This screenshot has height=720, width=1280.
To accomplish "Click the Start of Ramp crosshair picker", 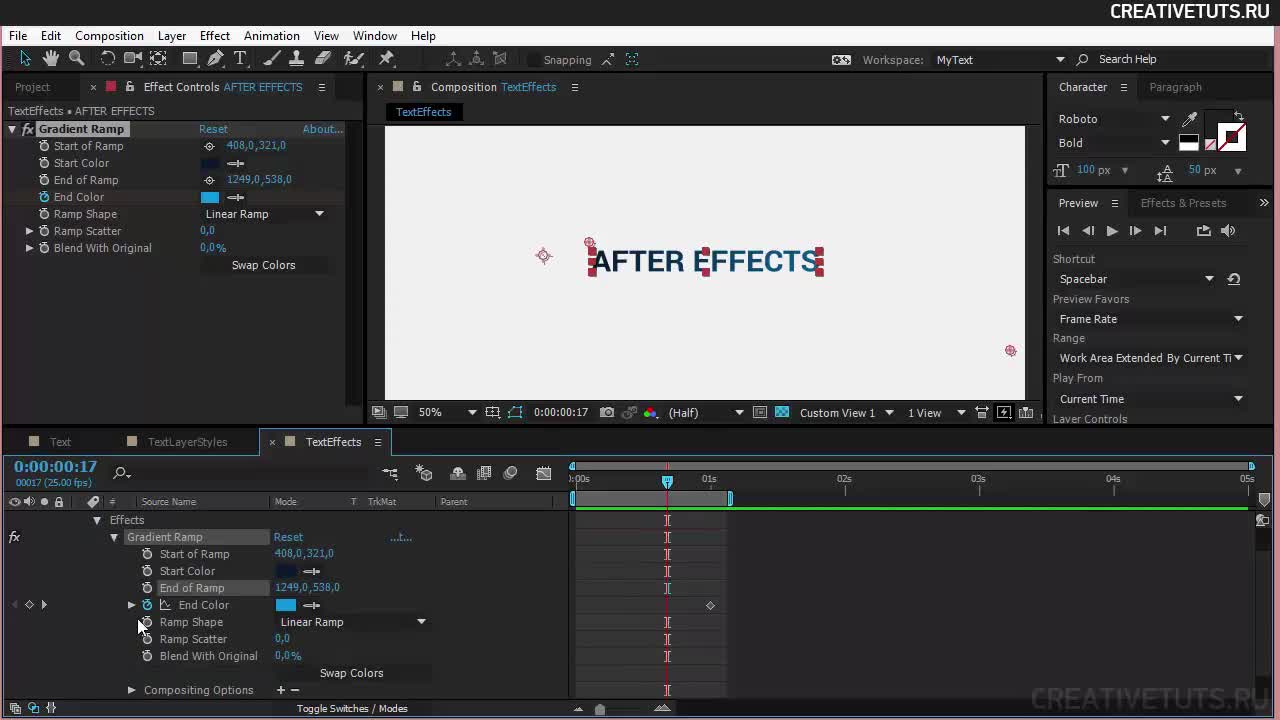I will coord(209,146).
